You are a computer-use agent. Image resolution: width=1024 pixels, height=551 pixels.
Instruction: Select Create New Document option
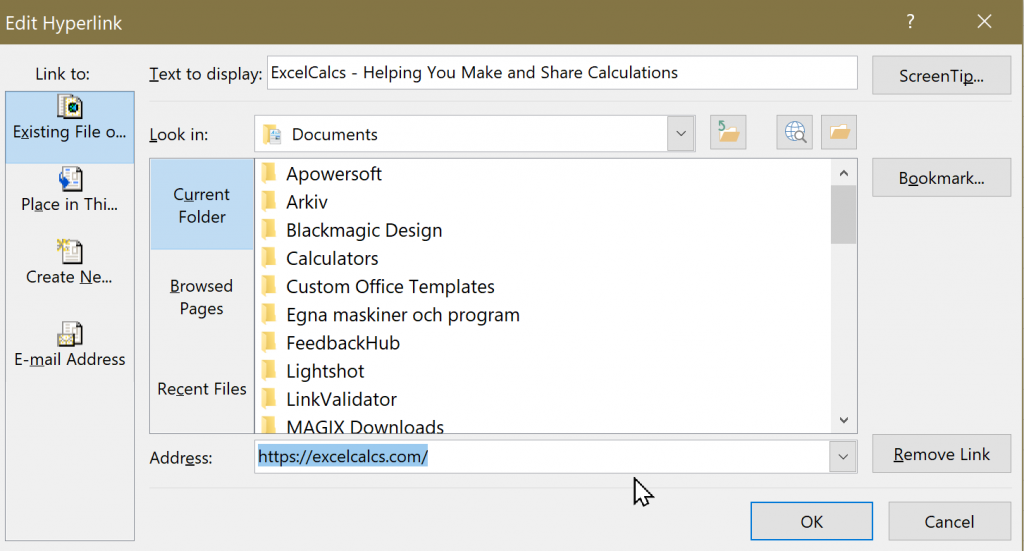click(x=70, y=262)
